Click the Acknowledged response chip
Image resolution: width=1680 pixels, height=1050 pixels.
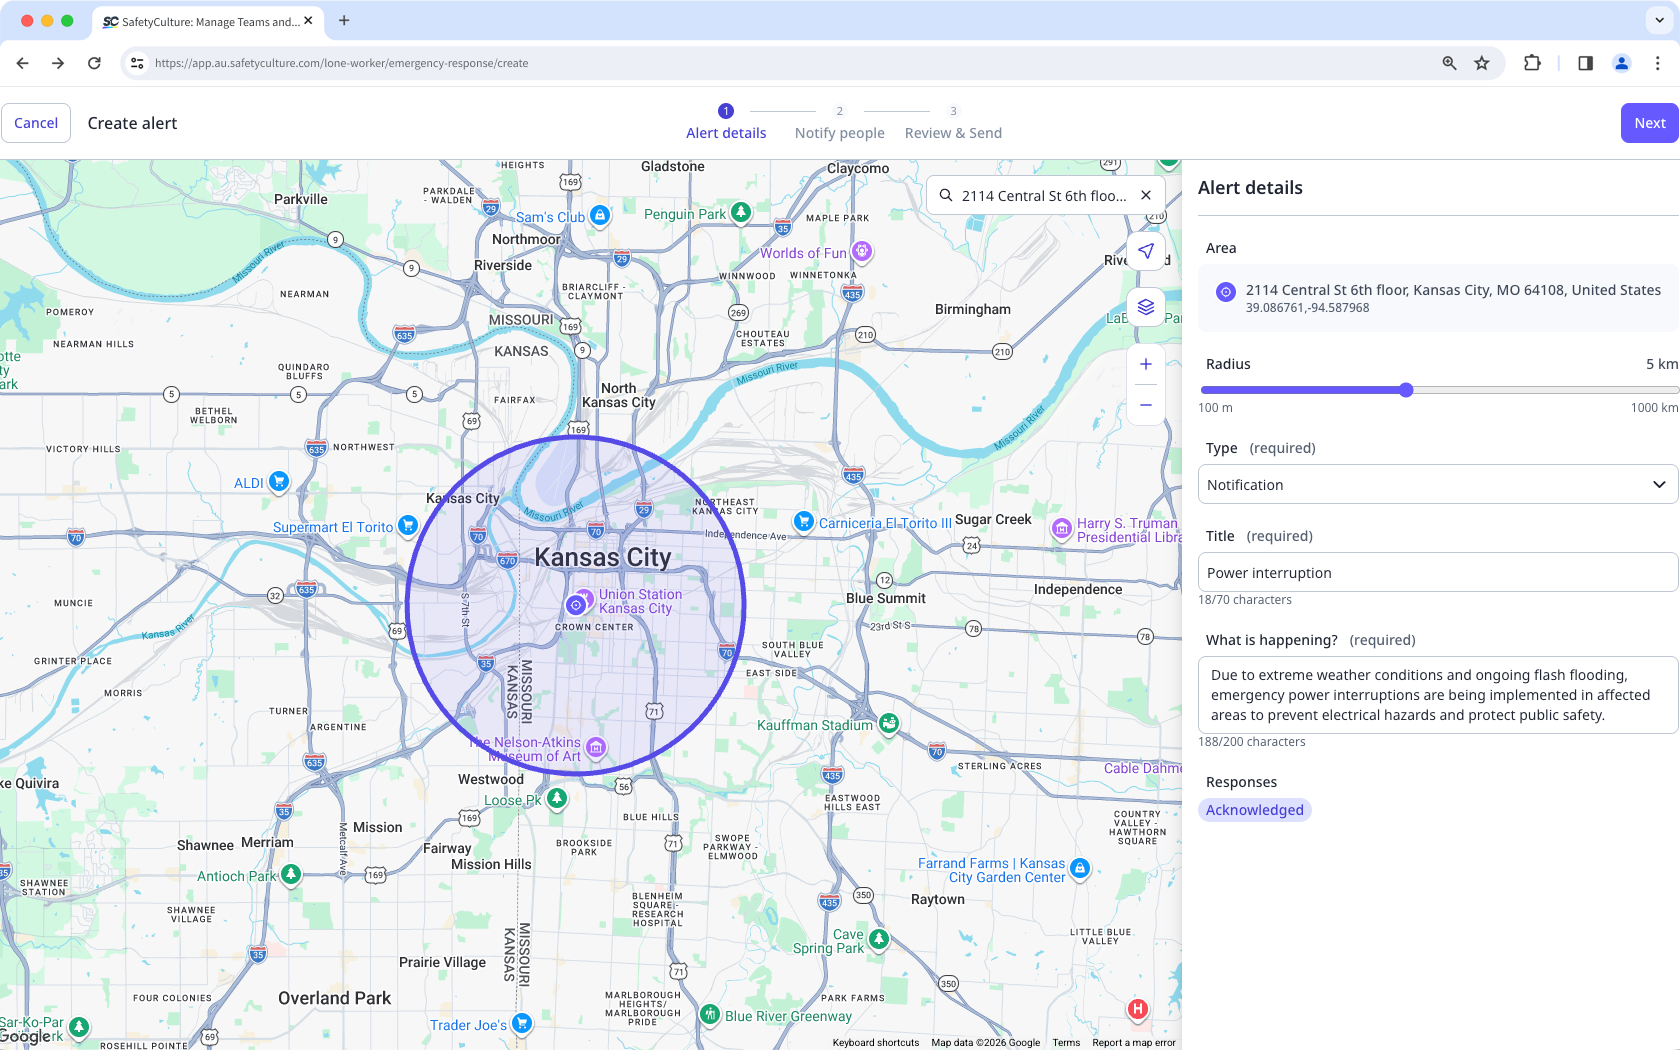[1254, 810]
